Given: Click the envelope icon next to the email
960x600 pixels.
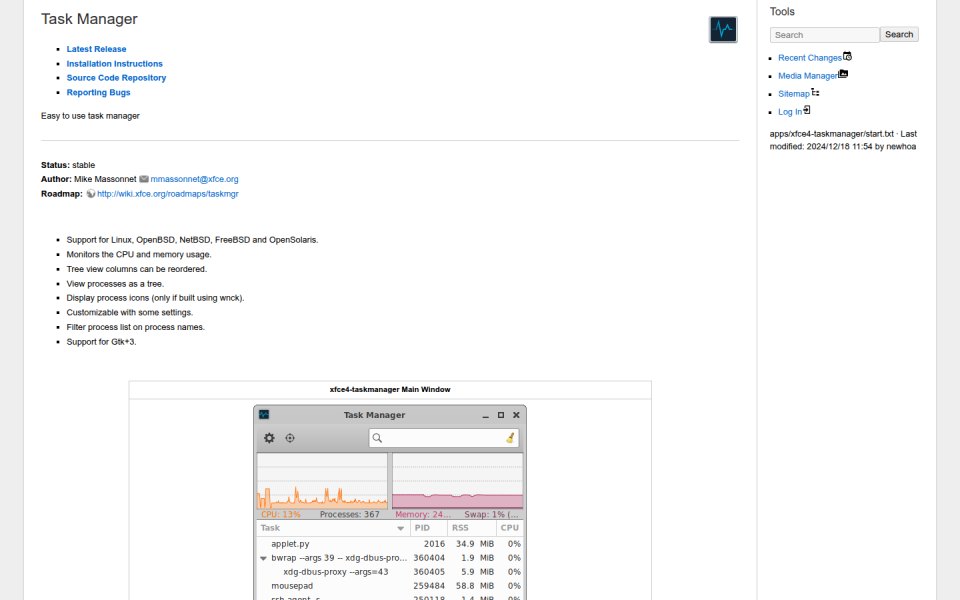Looking at the screenshot, I should 144,179.
